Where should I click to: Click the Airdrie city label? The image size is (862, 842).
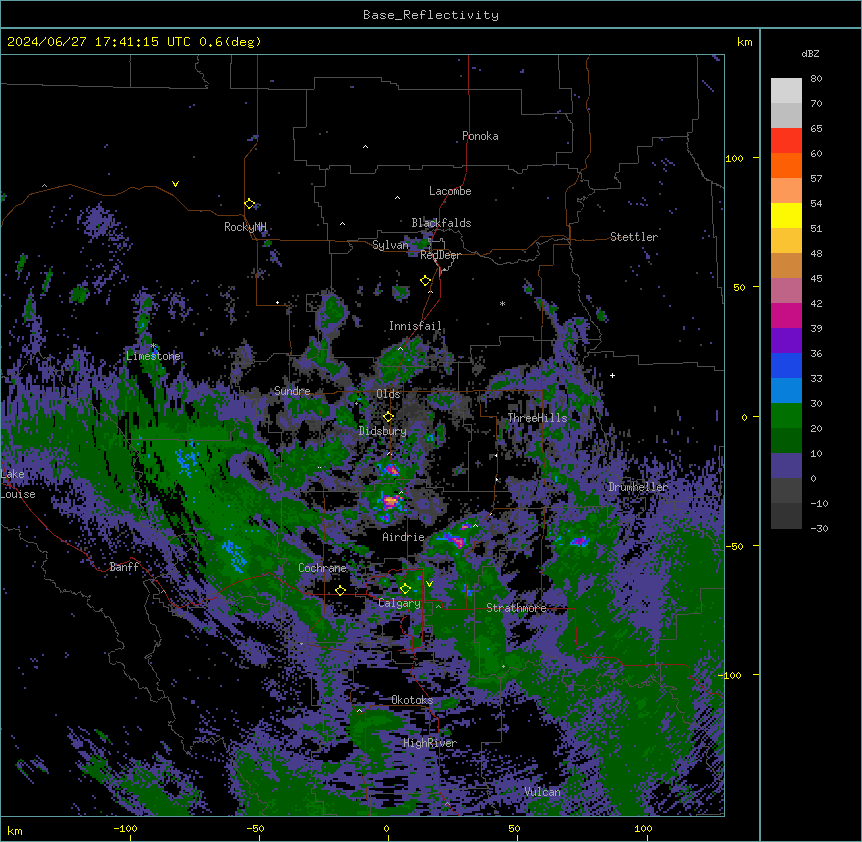tap(404, 537)
